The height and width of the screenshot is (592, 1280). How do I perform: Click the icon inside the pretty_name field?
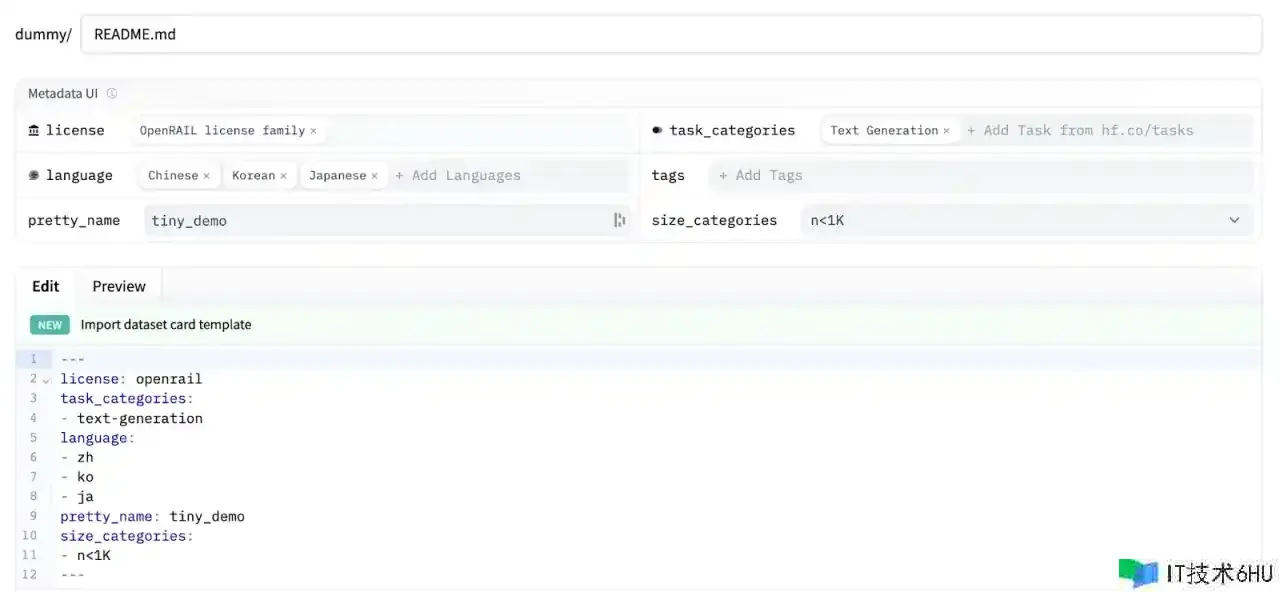click(x=619, y=220)
